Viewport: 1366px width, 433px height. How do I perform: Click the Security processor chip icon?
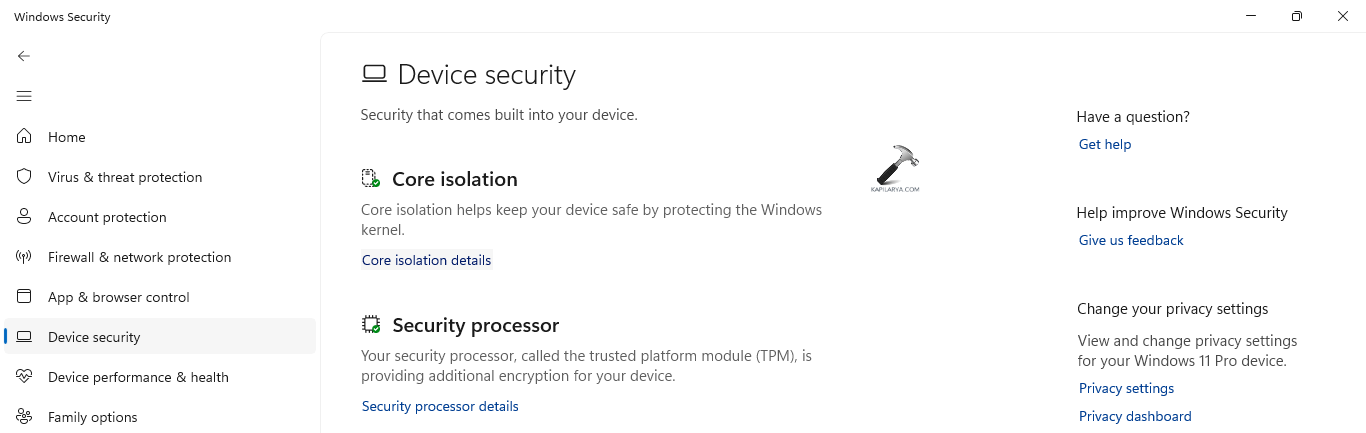click(371, 325)
